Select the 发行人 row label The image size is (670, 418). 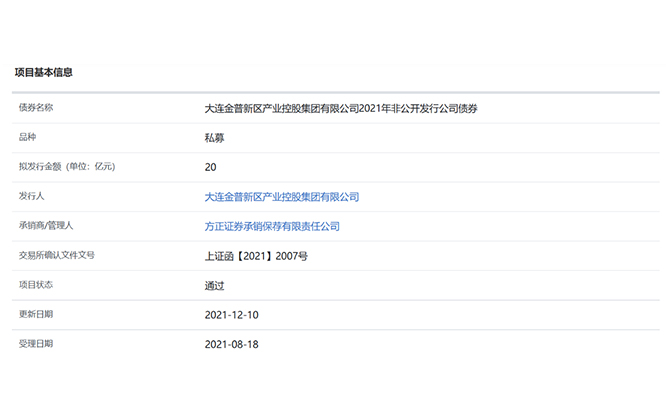[32, 196]
